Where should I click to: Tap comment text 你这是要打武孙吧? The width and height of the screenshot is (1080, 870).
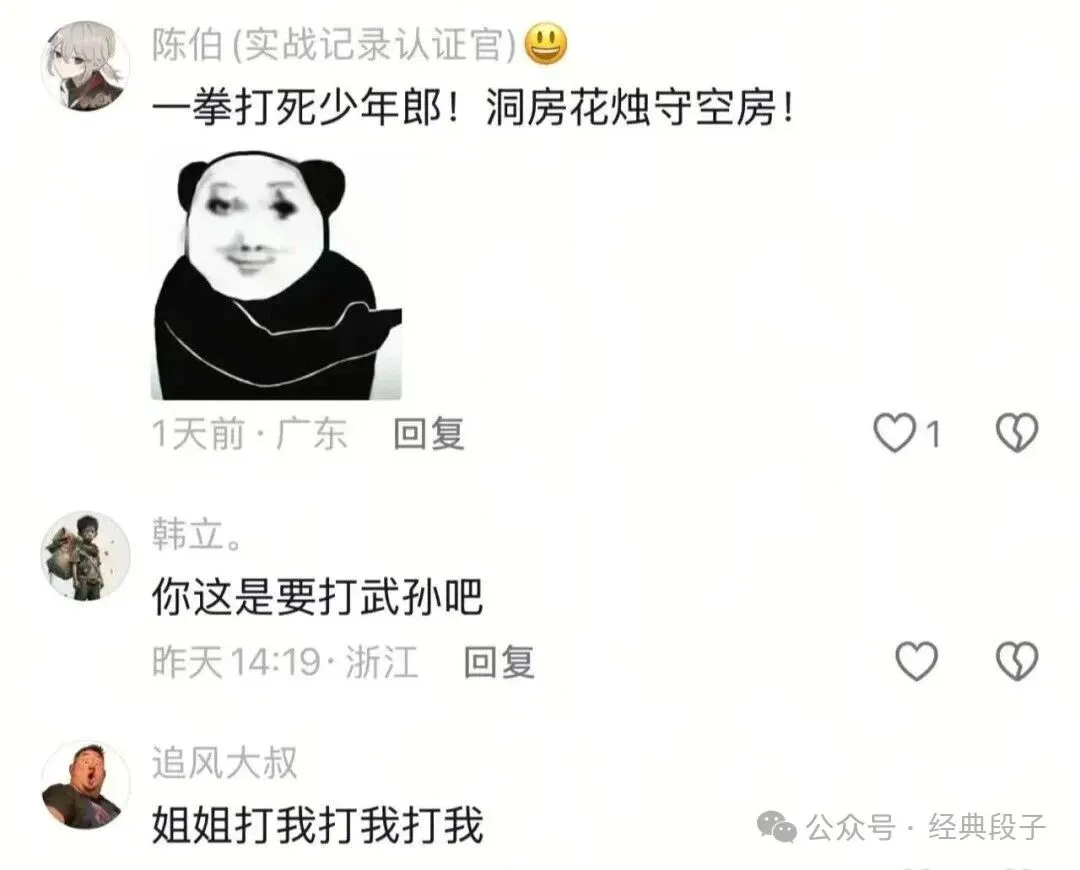point(317,597)
